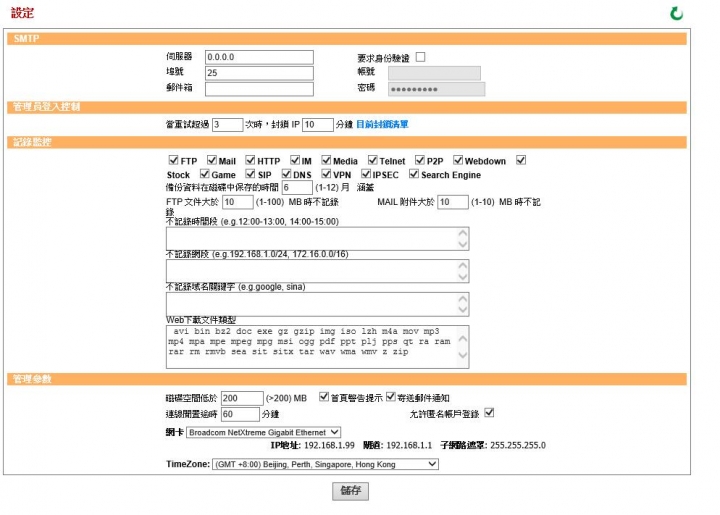The image size is (720, 515).
Task: Open the TimeZone dropdown
Action: (325, 464)
